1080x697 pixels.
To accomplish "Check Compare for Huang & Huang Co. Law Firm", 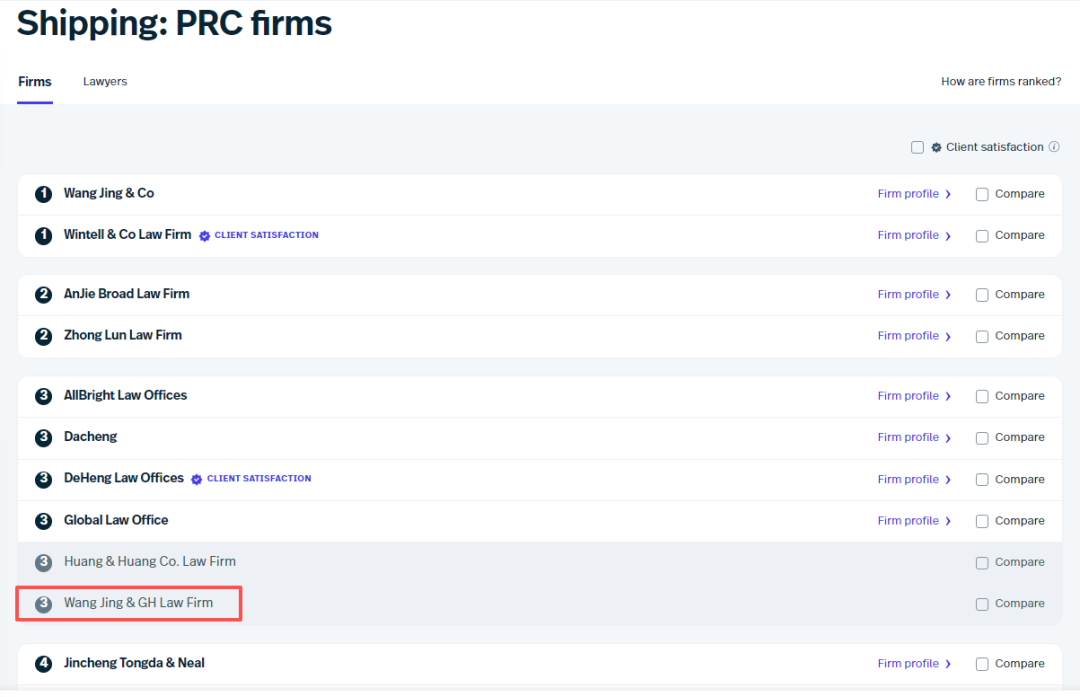I will [982, 563].
